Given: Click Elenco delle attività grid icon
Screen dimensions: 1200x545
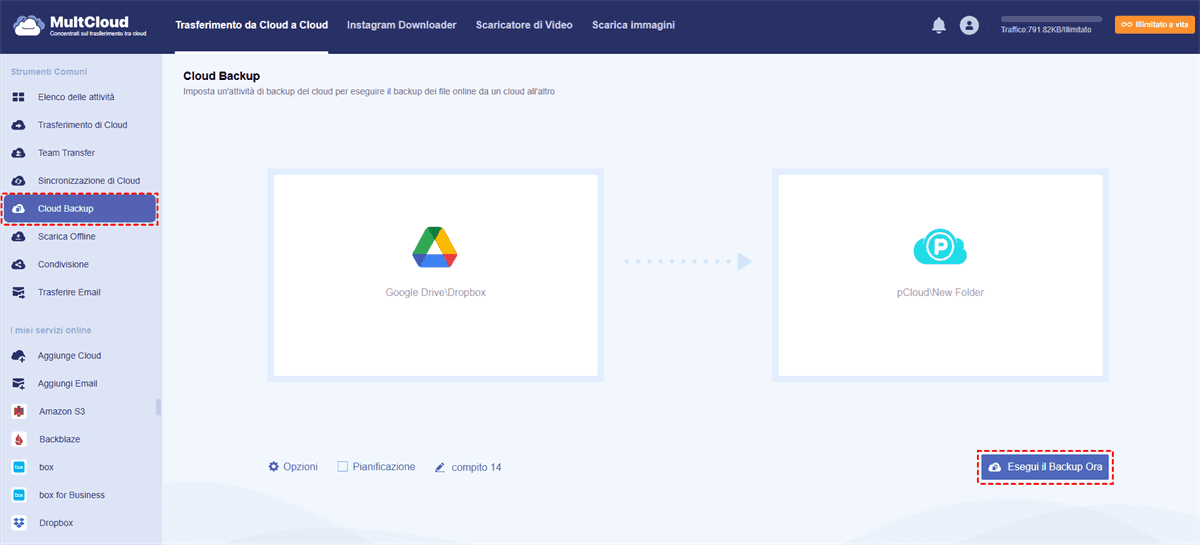Looking at the screenshot, I should click(x=18, y=97).
